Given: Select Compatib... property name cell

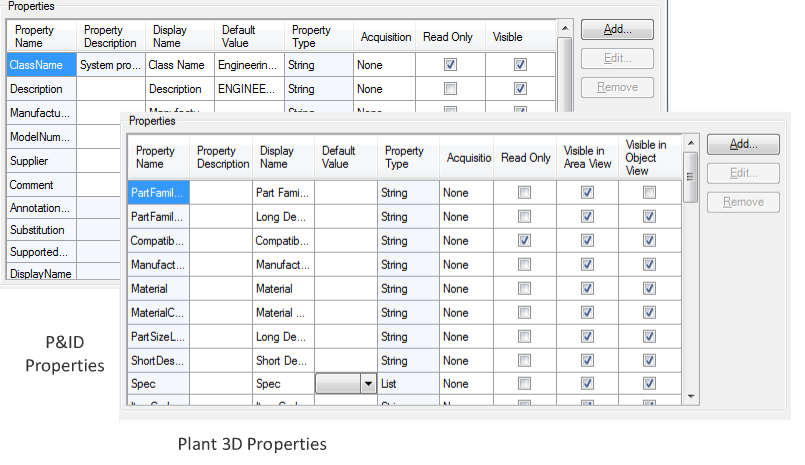Looking at the screenshot, I should coord(159,240).
